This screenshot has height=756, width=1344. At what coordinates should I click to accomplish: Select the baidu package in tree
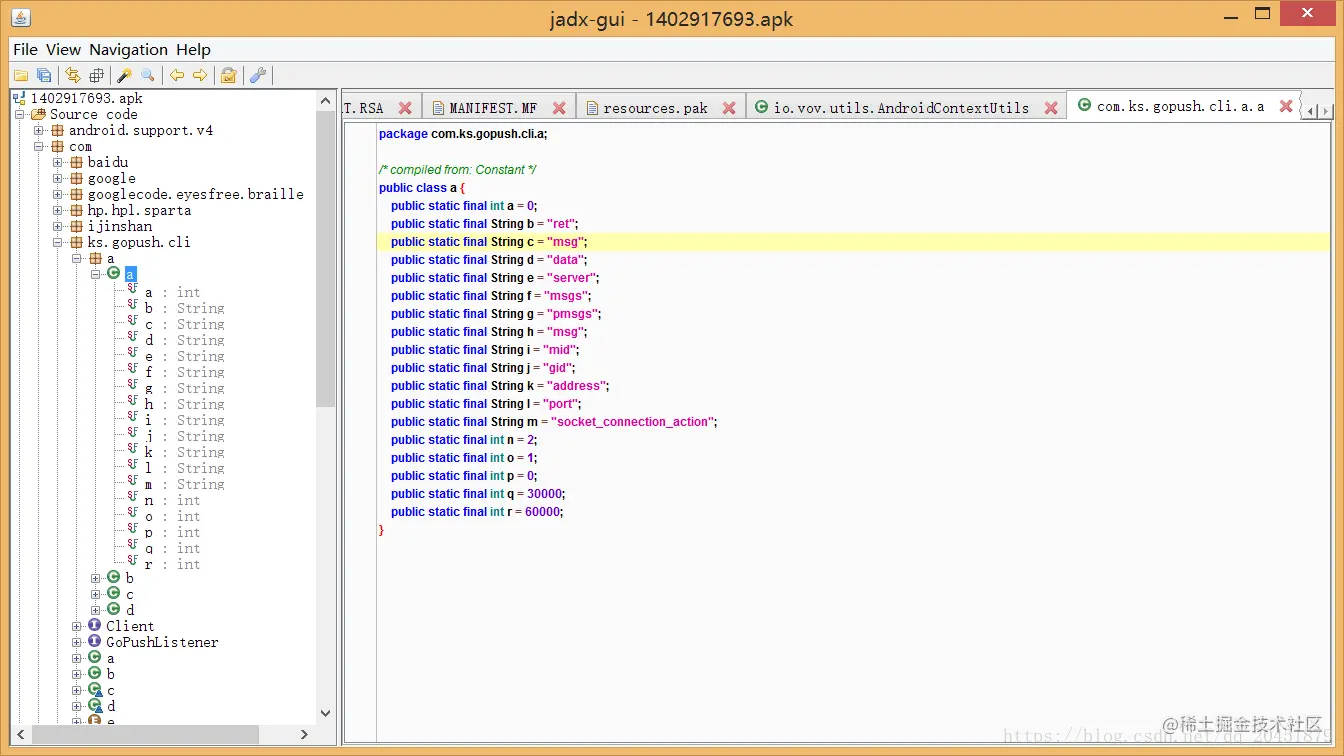pyautogui.click(x=107, y=162)
